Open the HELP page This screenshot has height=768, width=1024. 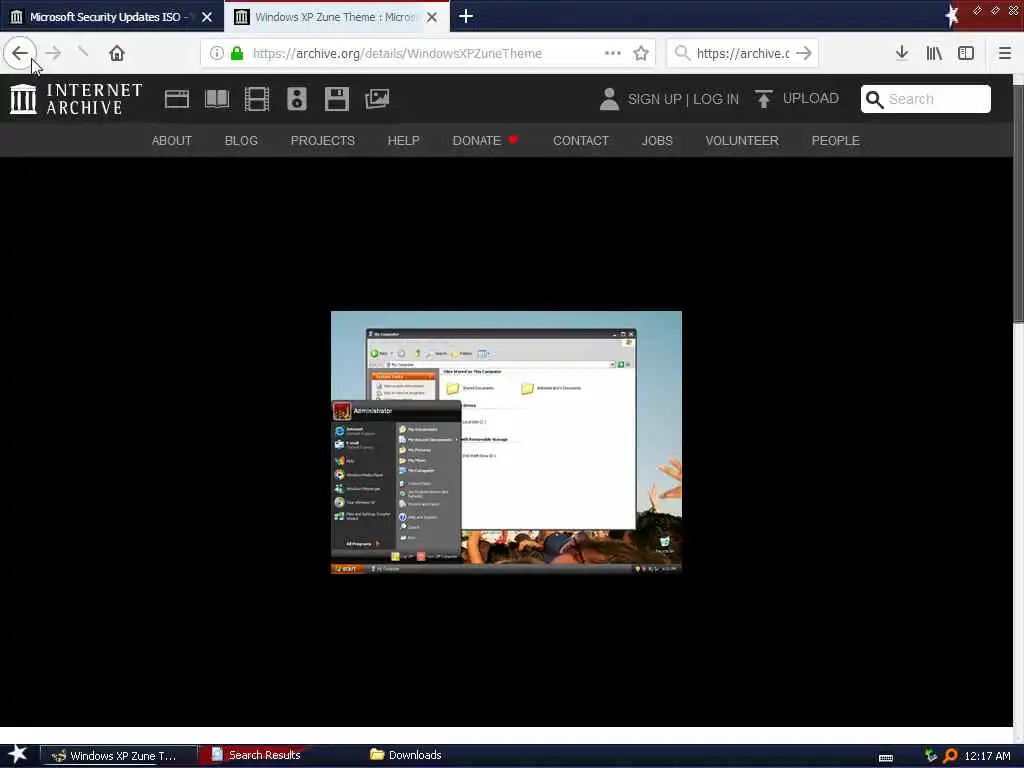[x=404, y=141]
